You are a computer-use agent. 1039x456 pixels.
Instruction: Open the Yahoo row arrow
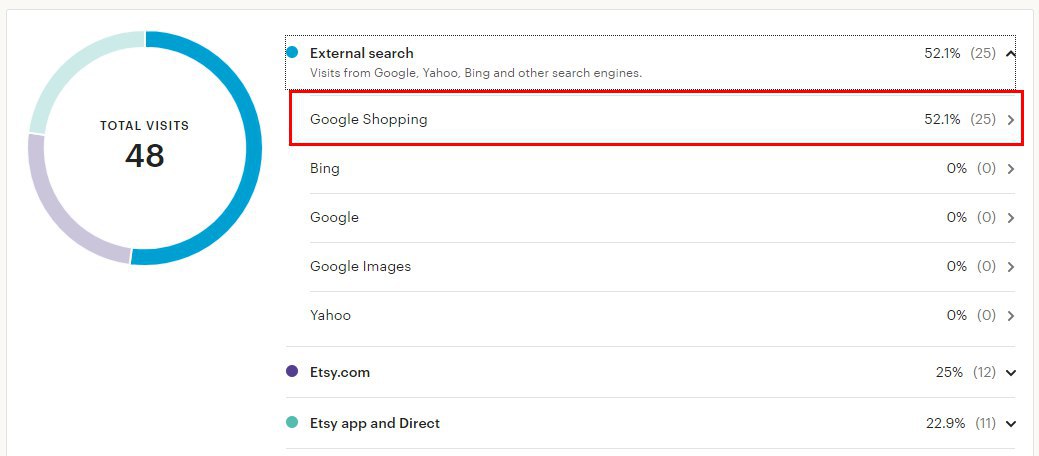tap(1011, 316)
